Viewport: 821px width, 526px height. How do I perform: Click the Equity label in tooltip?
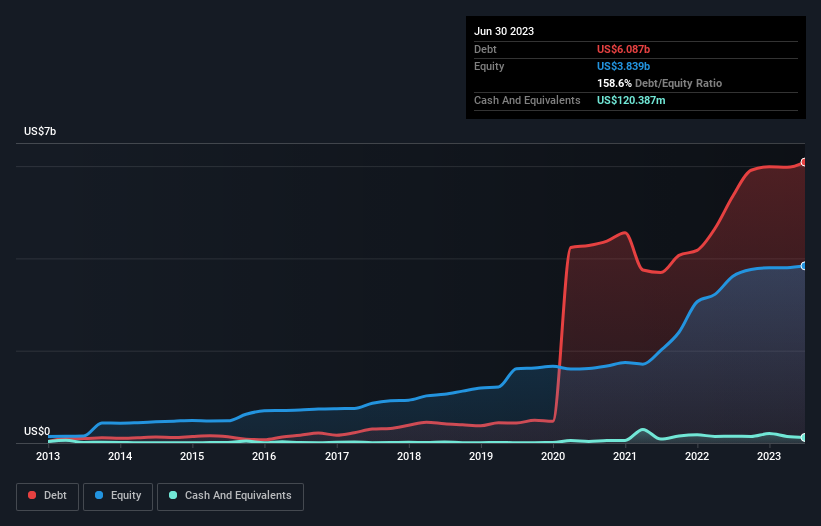[489, 66]
